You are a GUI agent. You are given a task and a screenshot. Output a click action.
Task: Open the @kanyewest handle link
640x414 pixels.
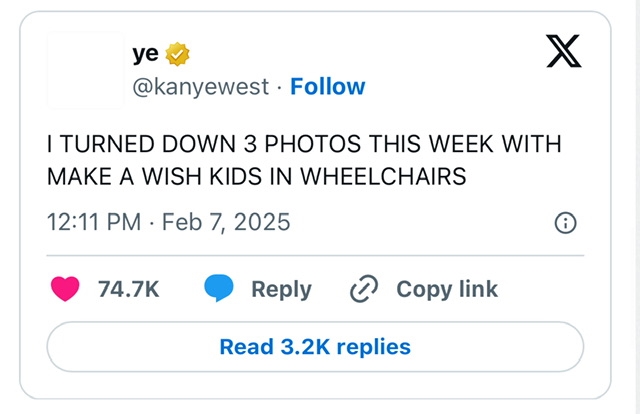click(201, 87)
